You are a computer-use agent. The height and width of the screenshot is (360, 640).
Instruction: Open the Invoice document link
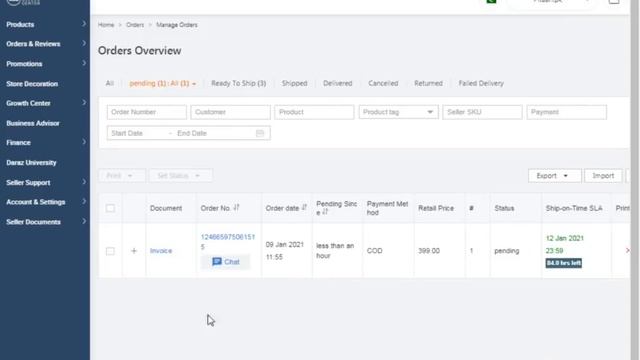click(161, 251)
